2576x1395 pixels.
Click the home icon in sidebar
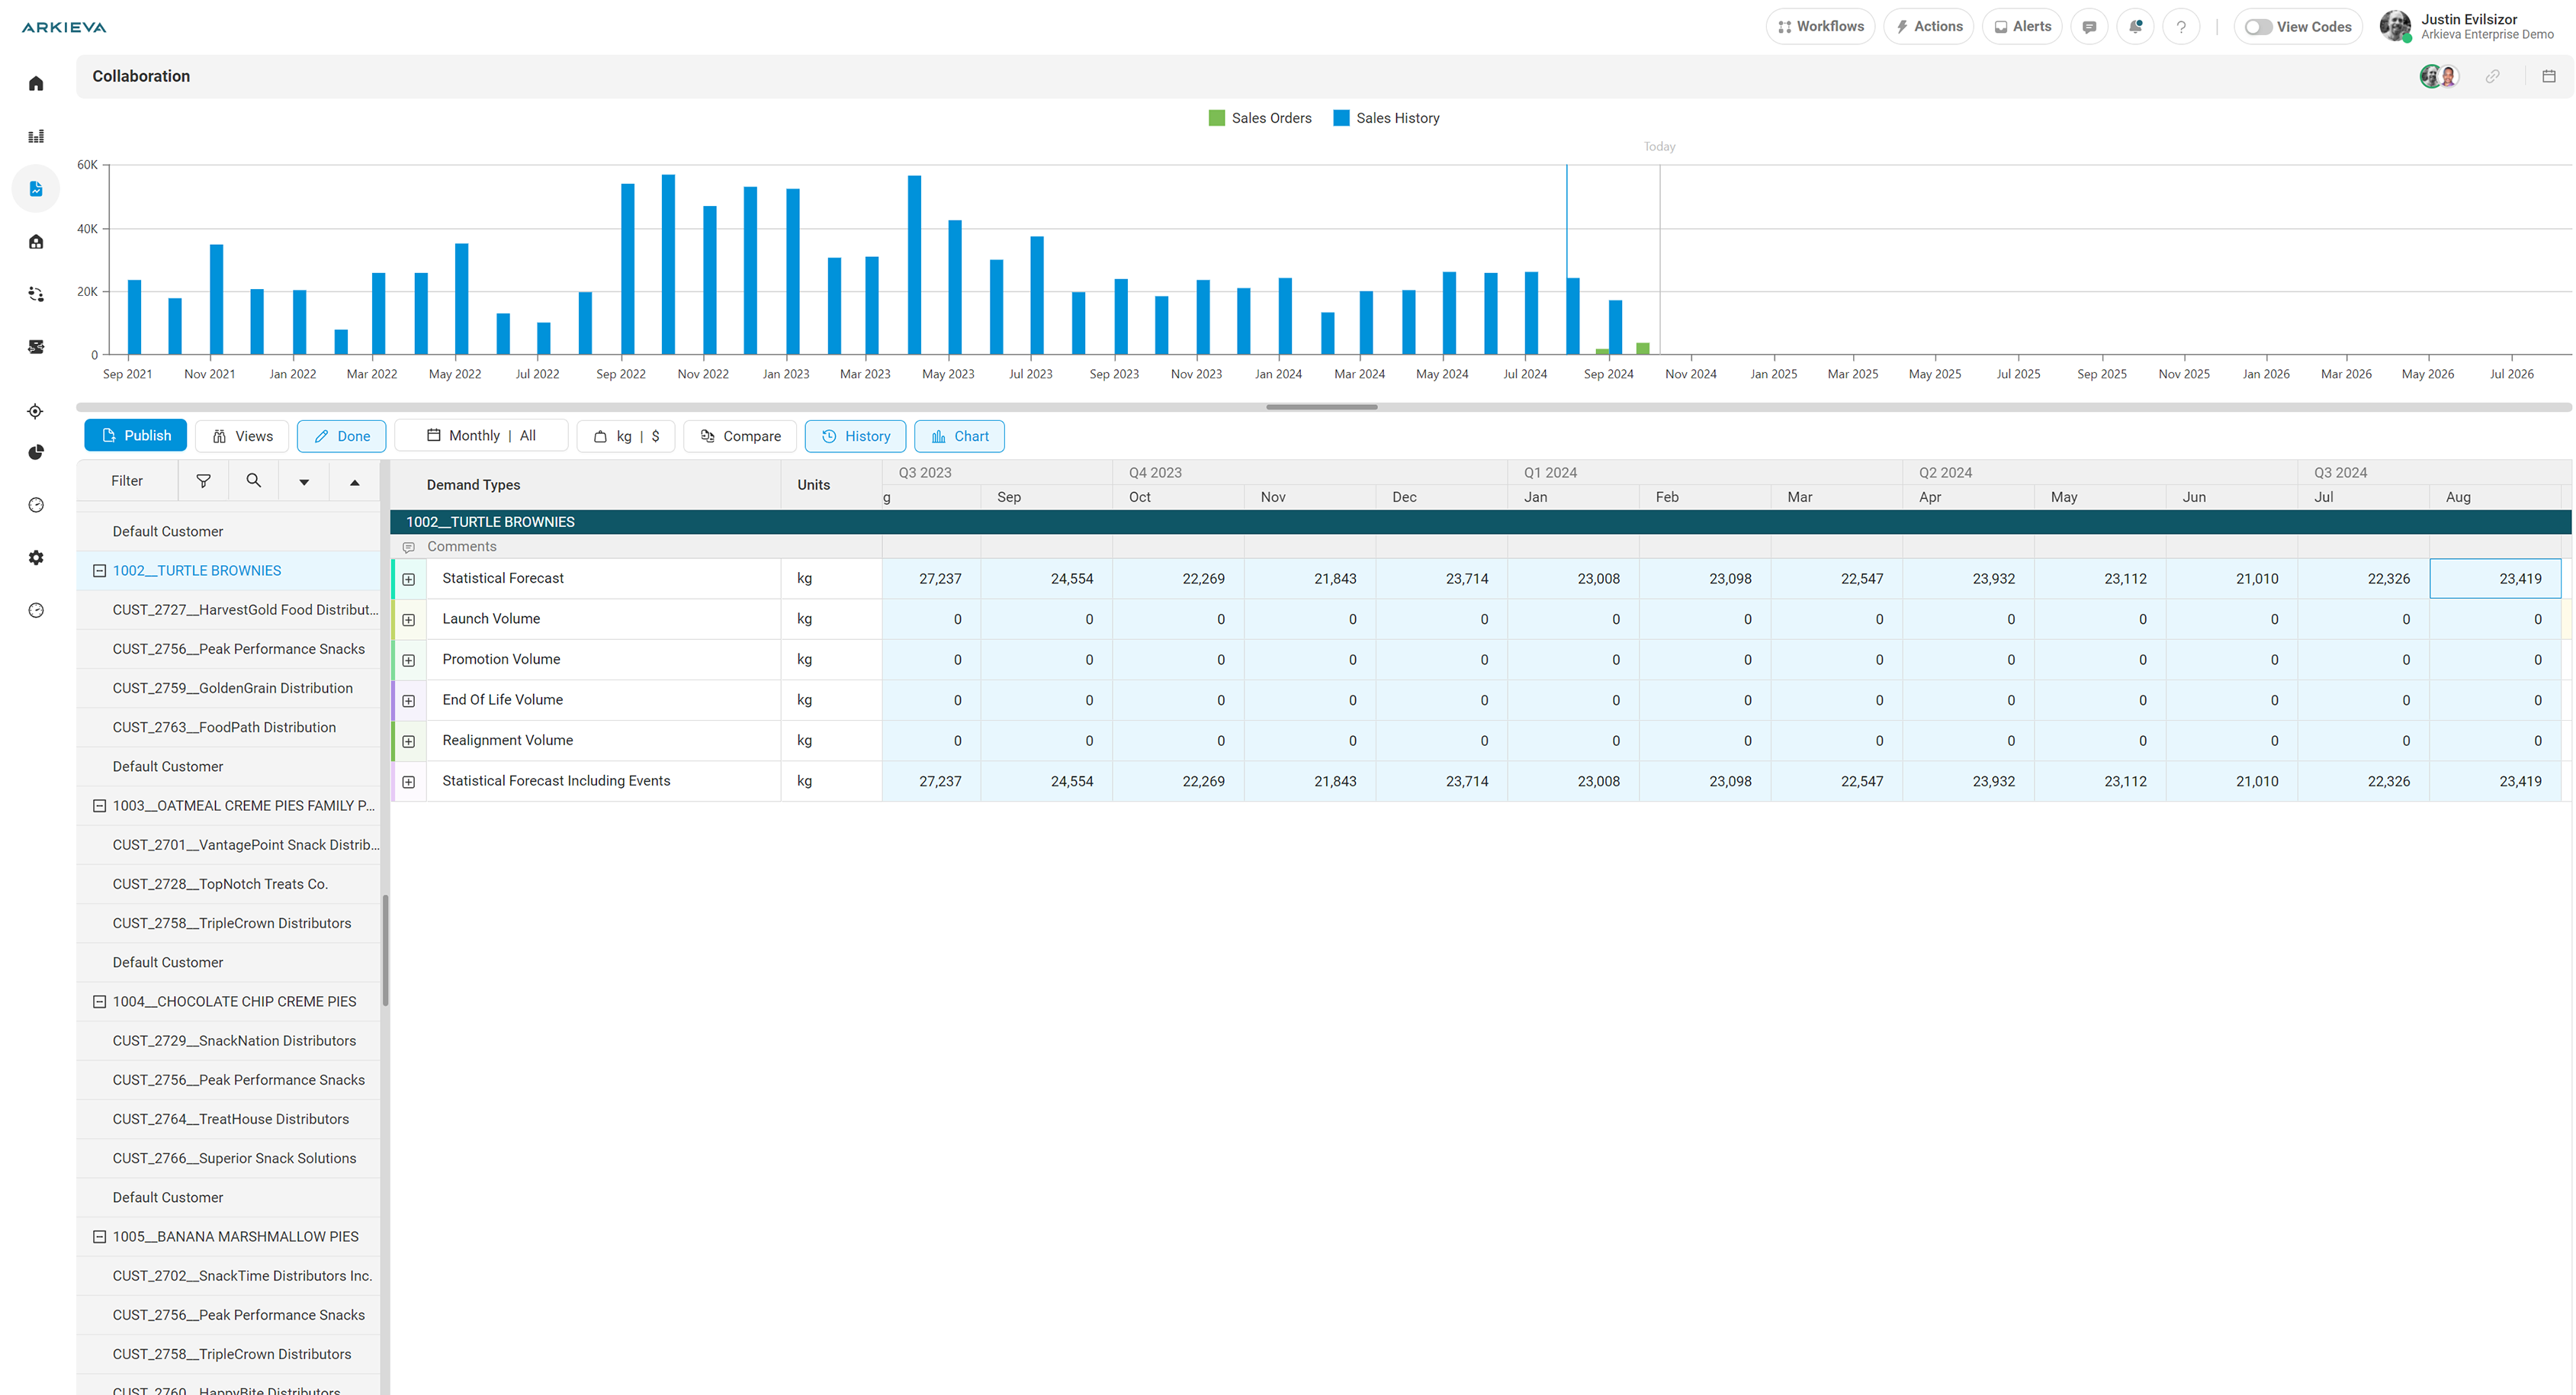pyautogui.click(x=36, y=83)
